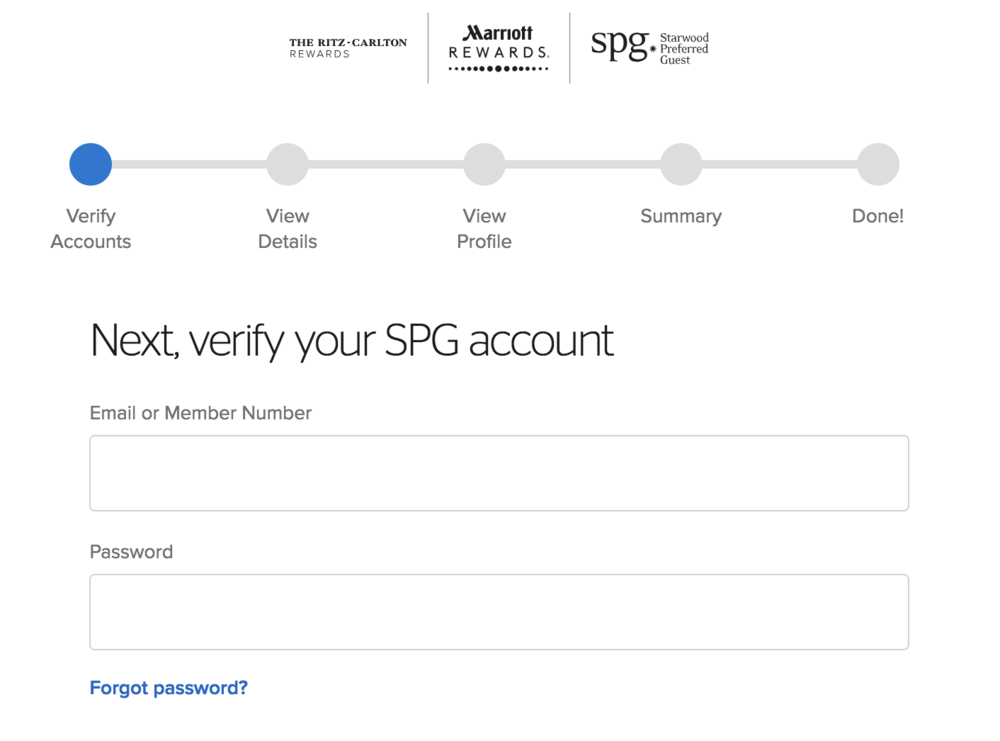Viewport: 1000px width, 741px height.
Task: Select the Email or Member Number label
Action: point(200,413)
